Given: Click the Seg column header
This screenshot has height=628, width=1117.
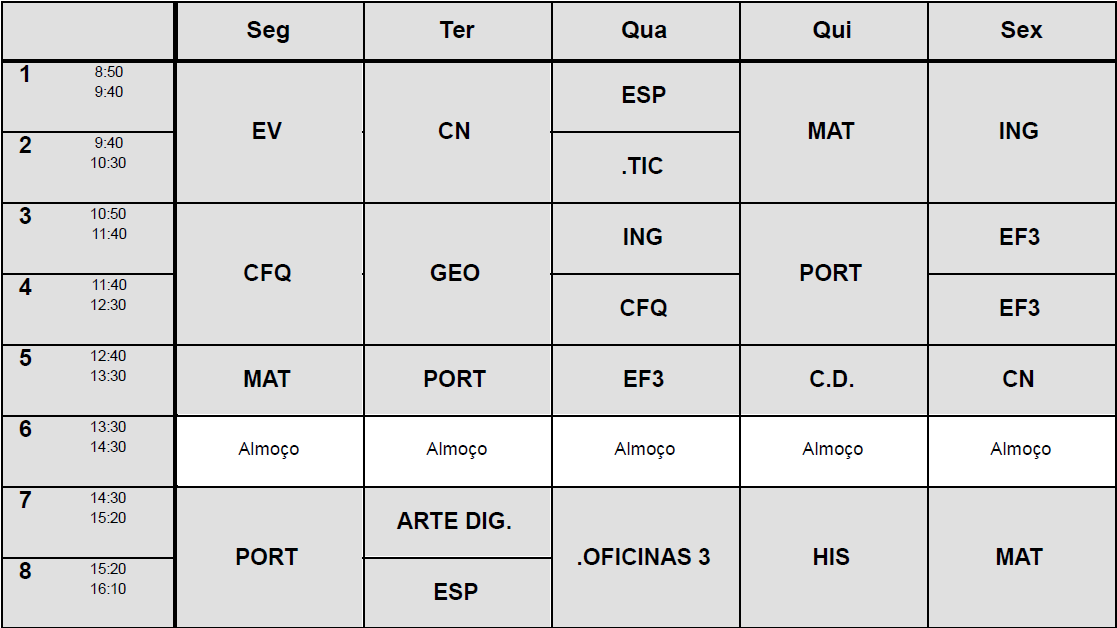Looking at the screenshot, I should click(268, 31).
